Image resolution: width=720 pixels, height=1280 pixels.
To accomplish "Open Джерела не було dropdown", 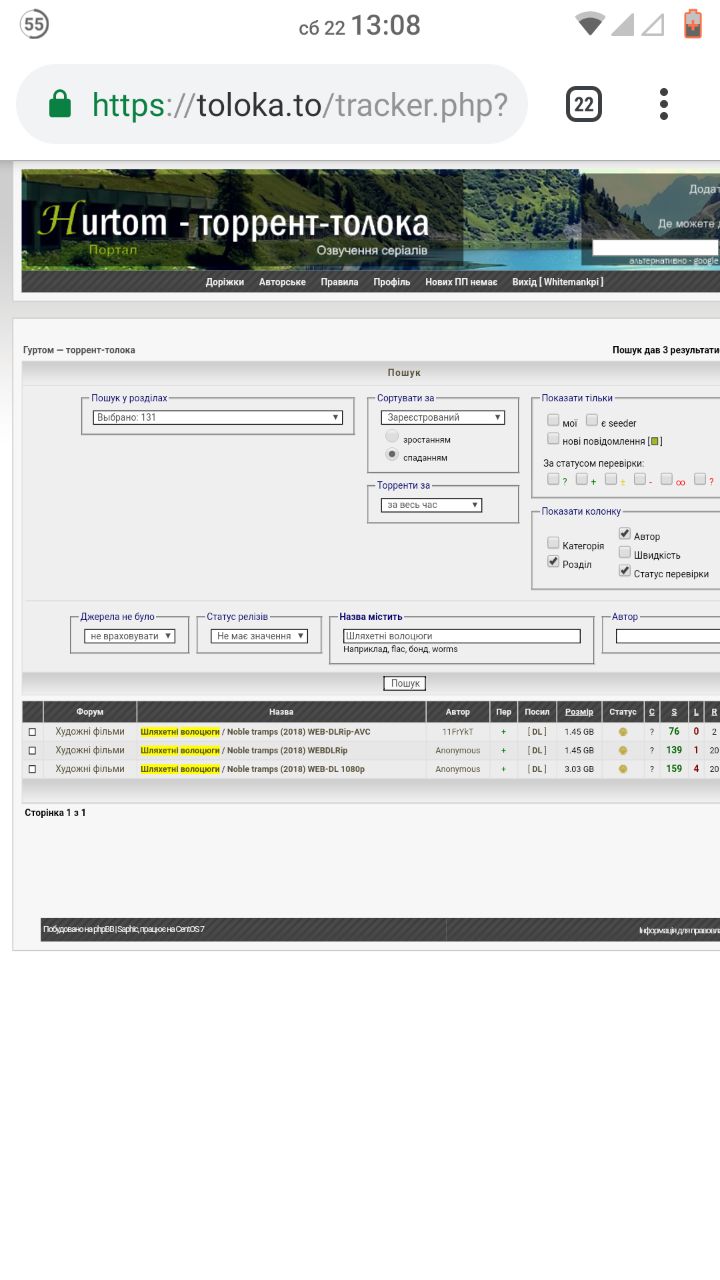I will (130, 636).
